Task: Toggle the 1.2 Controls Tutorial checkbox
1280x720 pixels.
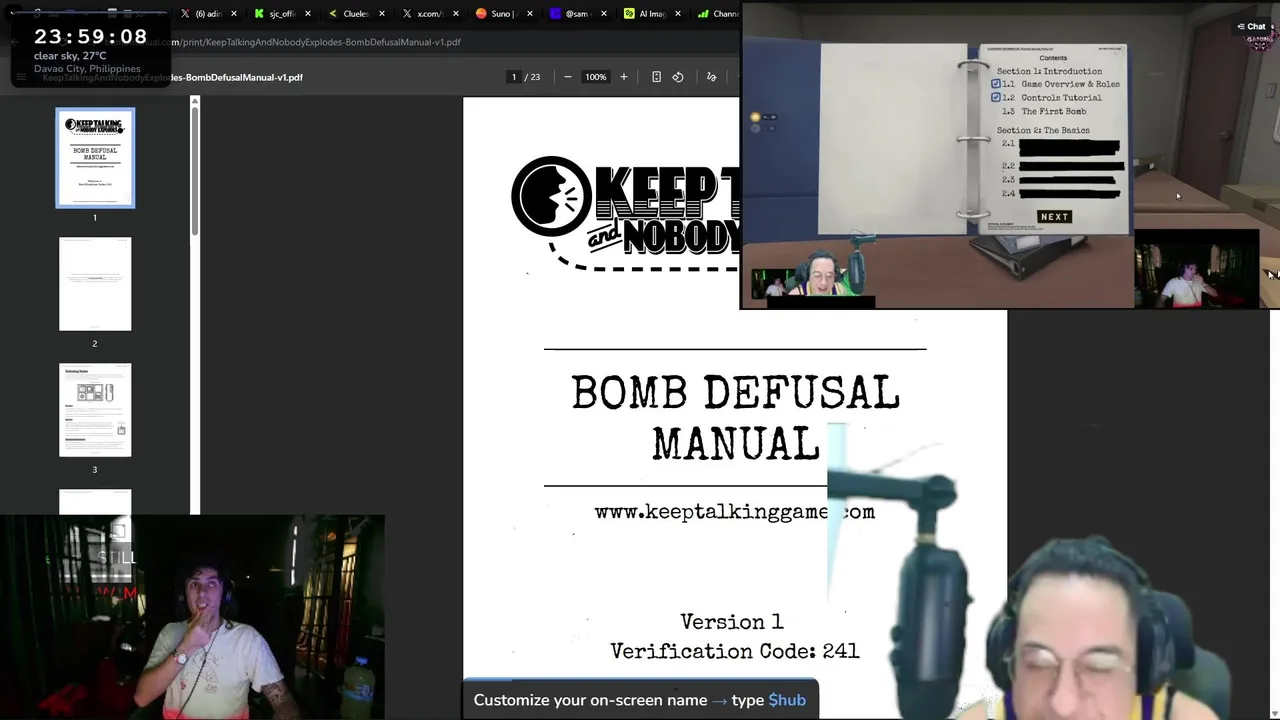Action: coord(996,97)
